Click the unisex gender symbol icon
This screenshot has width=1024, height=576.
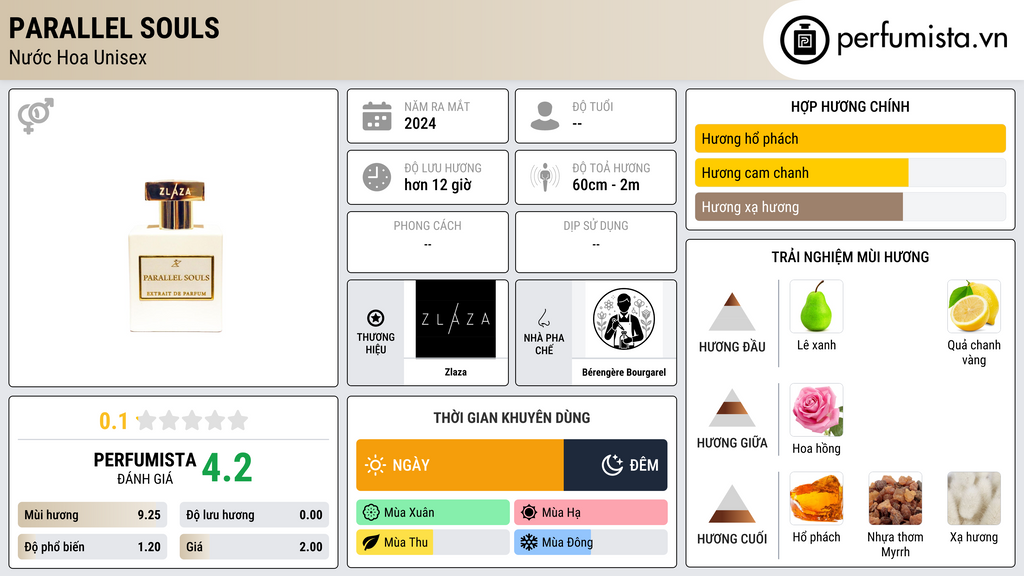[x=36, y=116]
